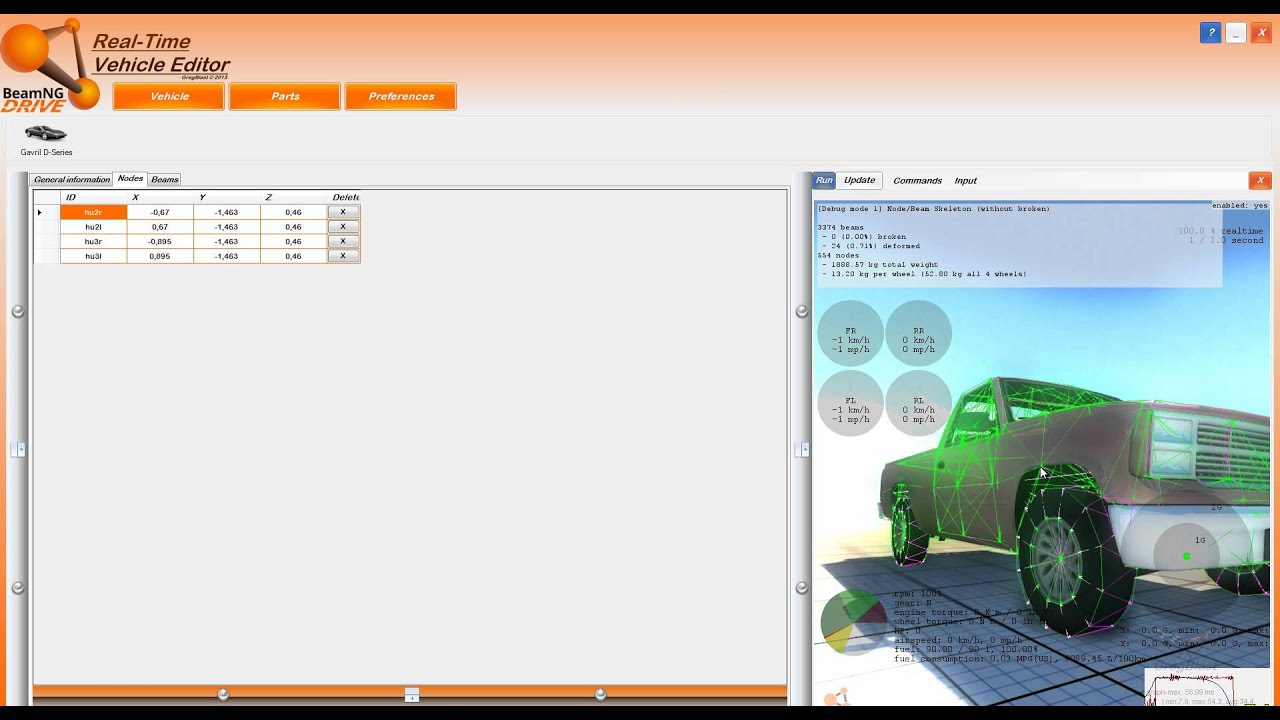Delete node hu2r with its X button

pyautogui.click(x=343, y=212)
